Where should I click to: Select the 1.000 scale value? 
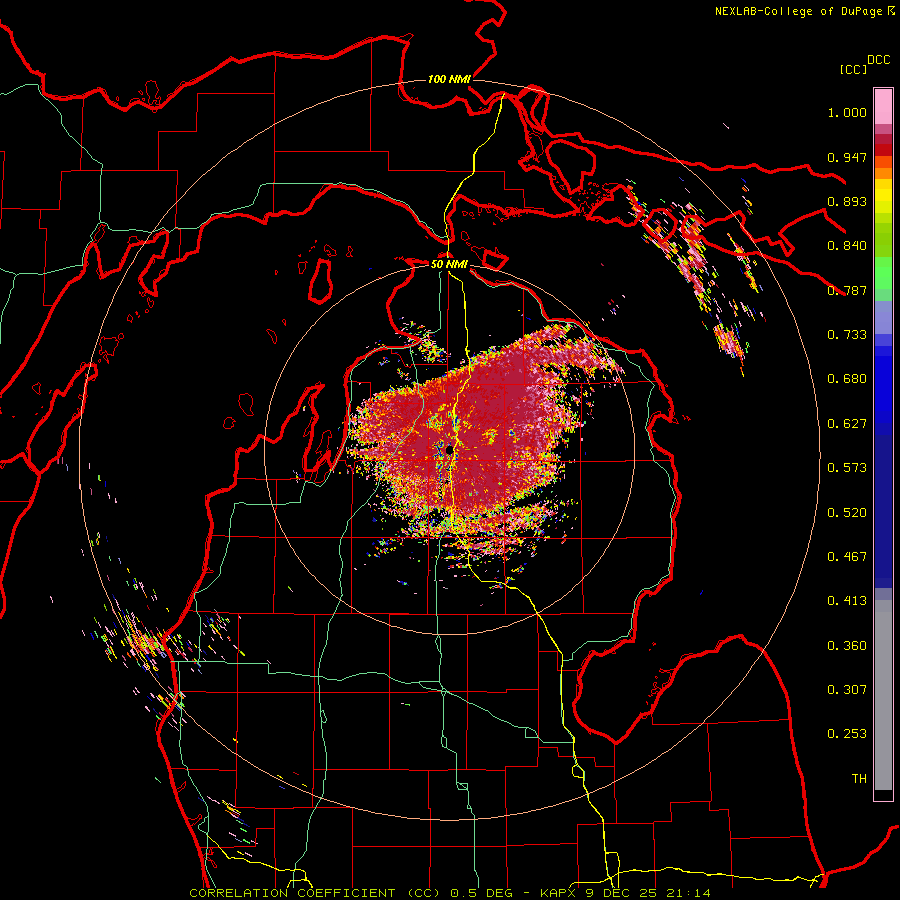point(847,112)
